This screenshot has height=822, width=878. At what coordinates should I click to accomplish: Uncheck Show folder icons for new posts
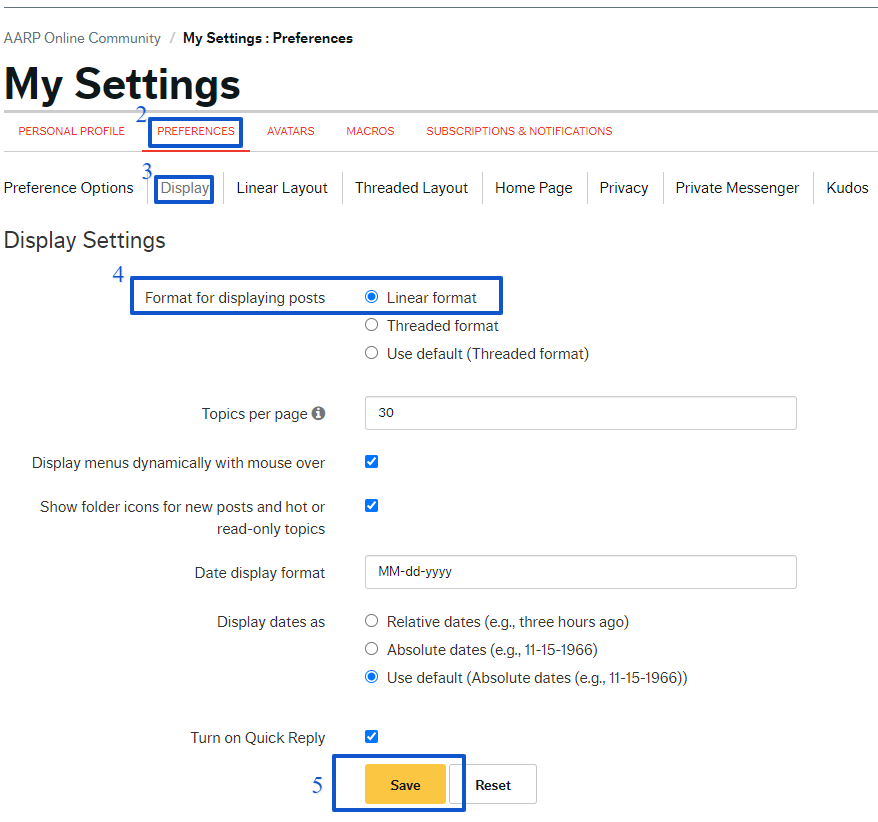(x=372, y=506)
